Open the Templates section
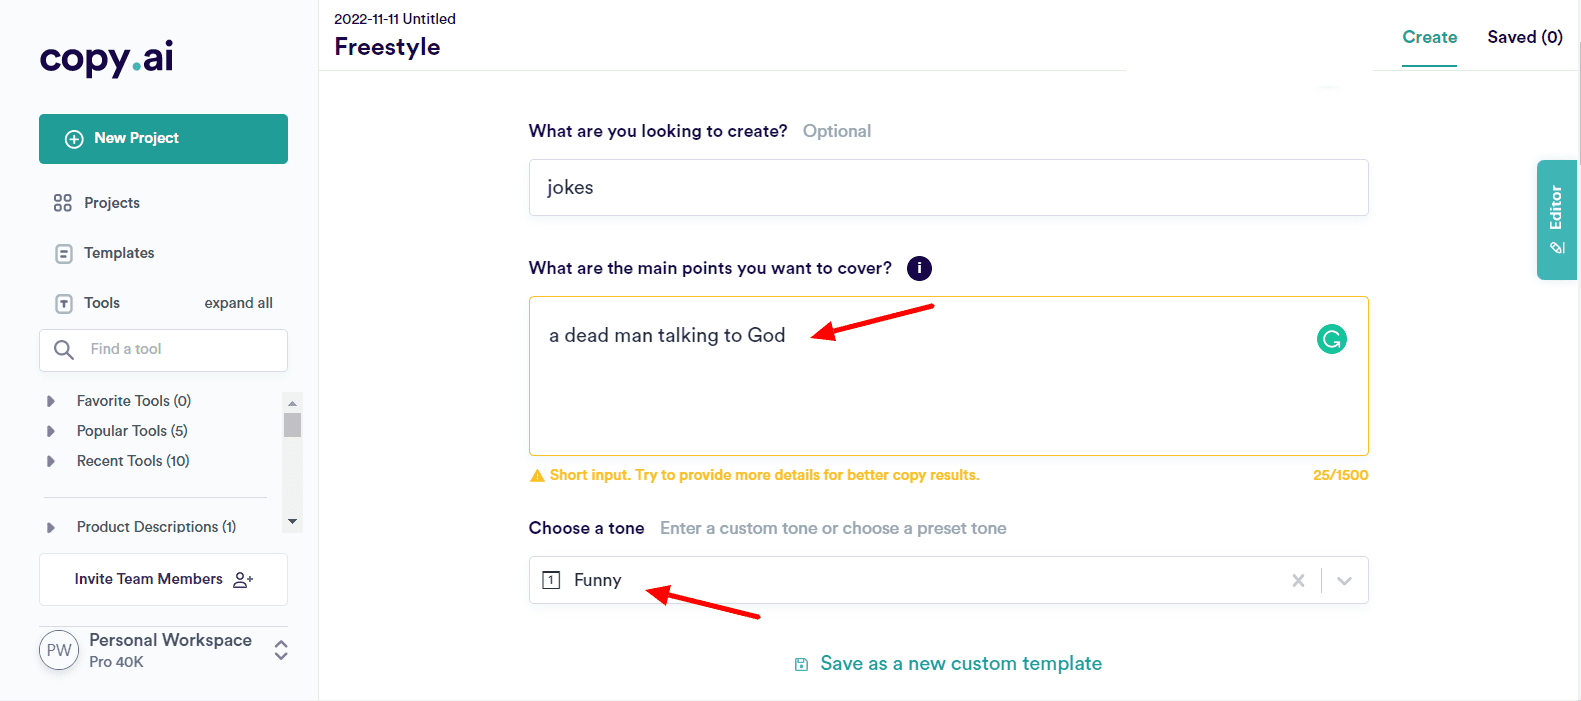This screenshot has width=1581, height=701. pos(118,253)
